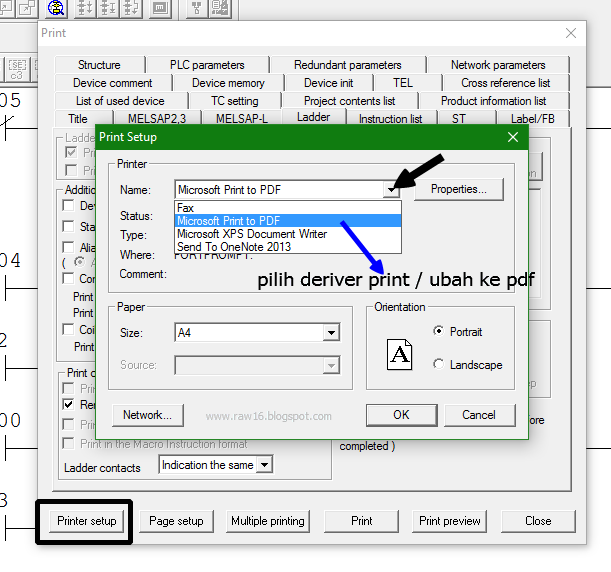Click the step icon with straight down arrow

pyautogui.click(x=85, y=7)
